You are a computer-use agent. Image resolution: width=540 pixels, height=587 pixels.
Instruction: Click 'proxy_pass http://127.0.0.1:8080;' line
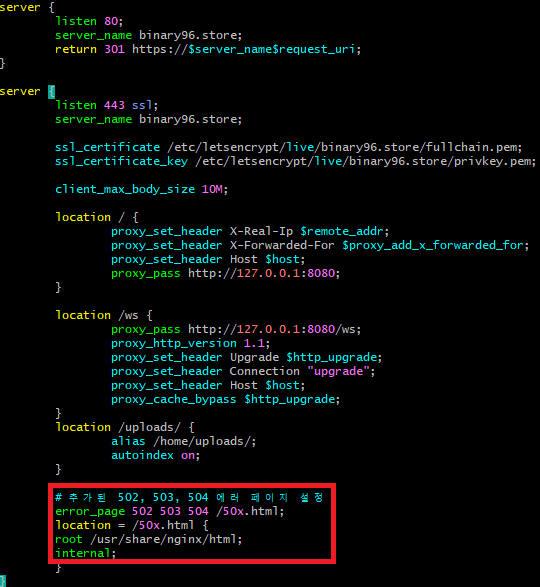pyautogui.click(x=225, y=273)
